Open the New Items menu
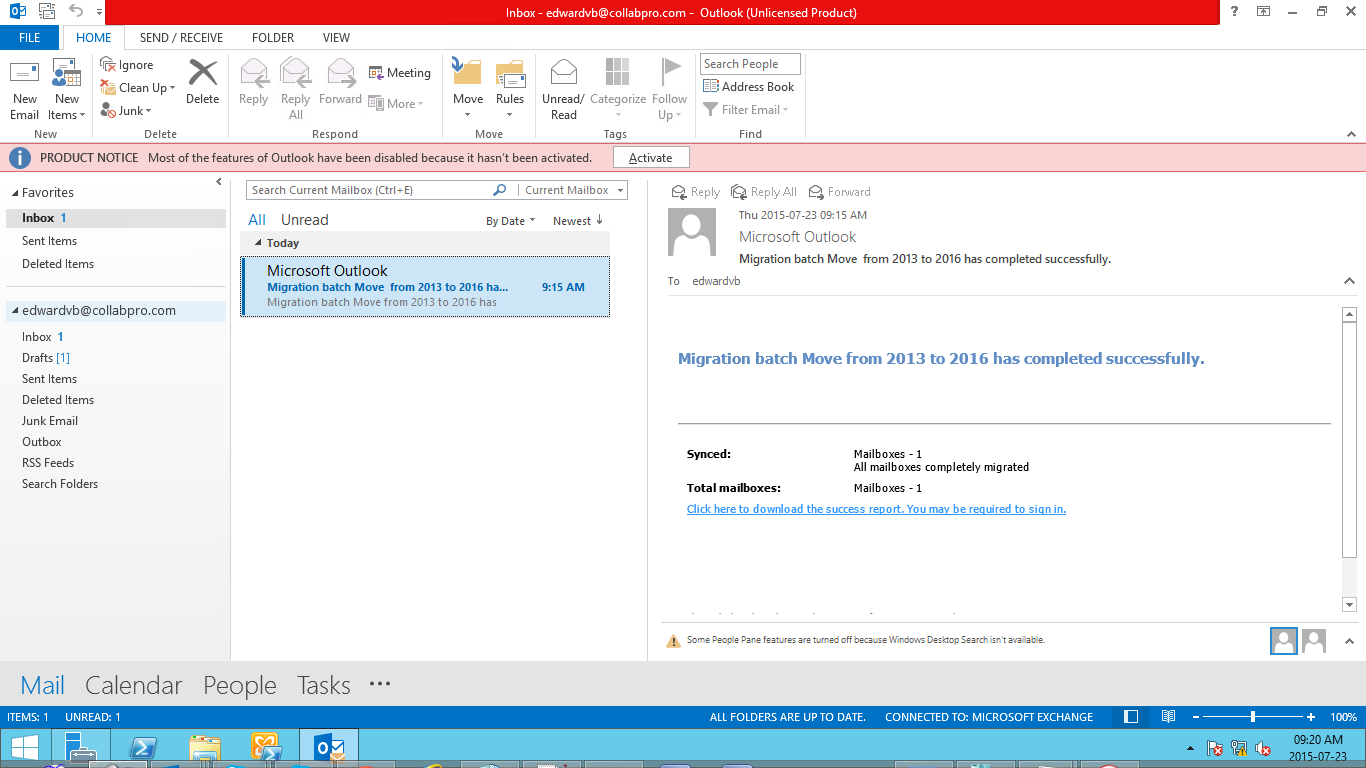Image resolution: width=1366 pixels, height=768 pixels. click(x=67, y=90)
